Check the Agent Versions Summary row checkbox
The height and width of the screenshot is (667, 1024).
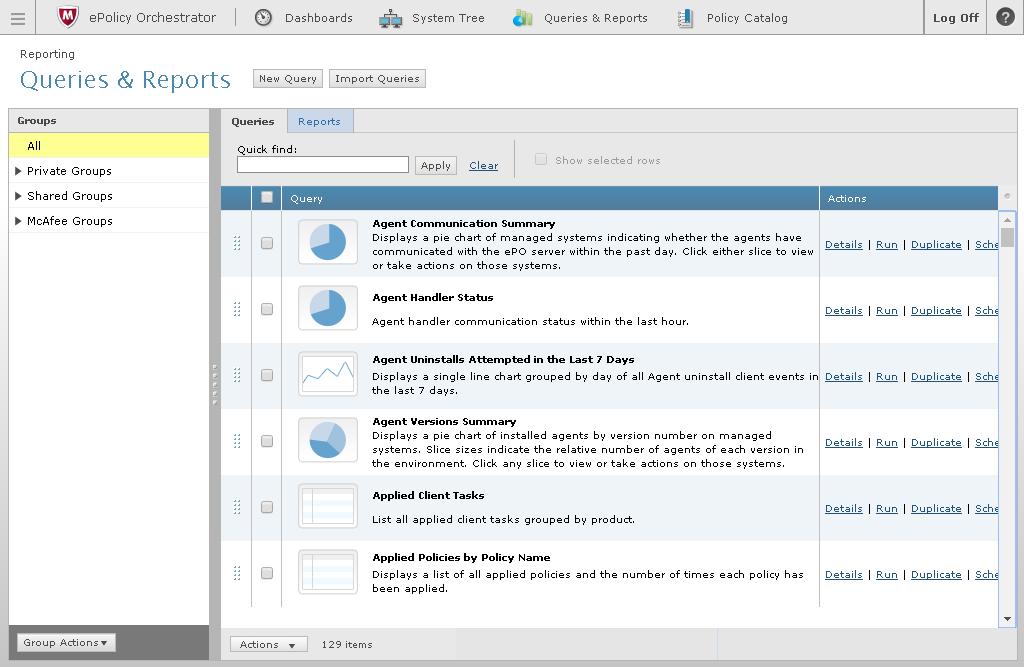pos(266,441)
